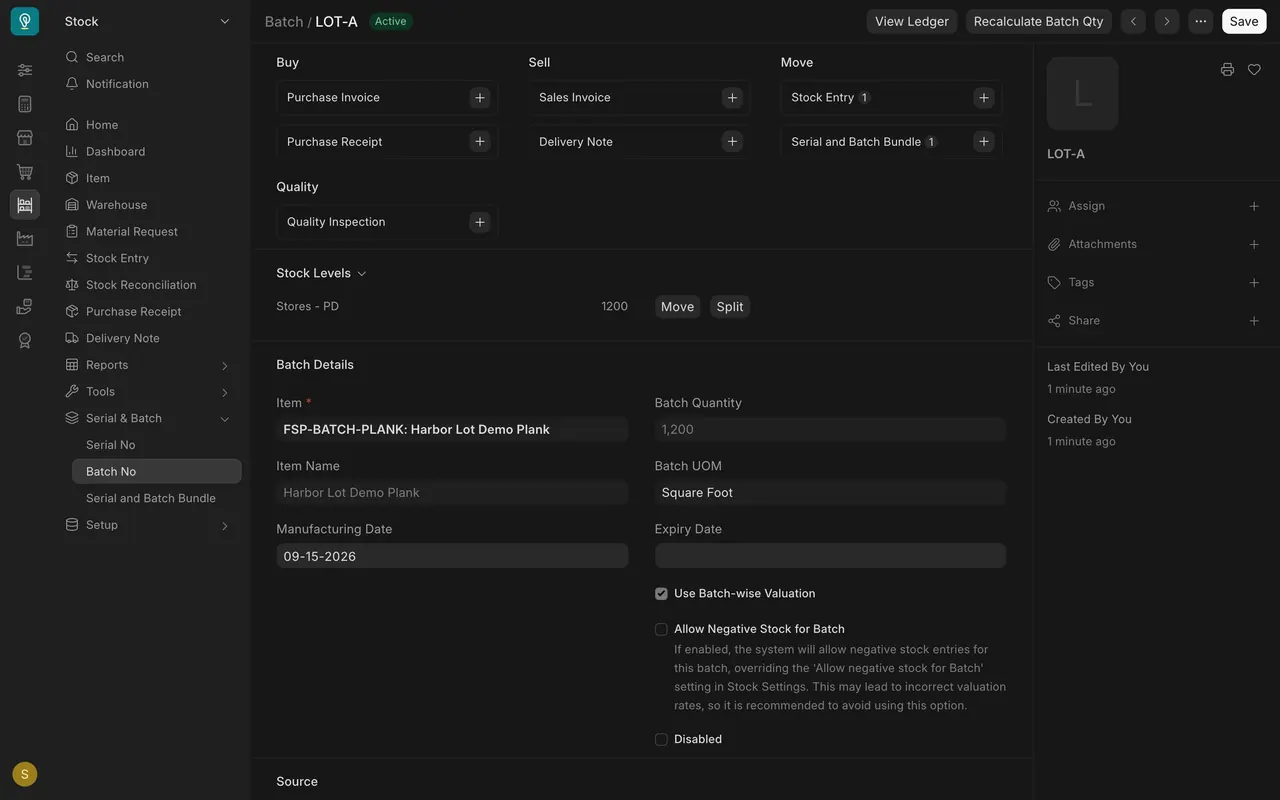Create a Delivery Note using its plus icon
Image resolution: width=1280 pixels, height=800 pixels.
pos(732,141)
